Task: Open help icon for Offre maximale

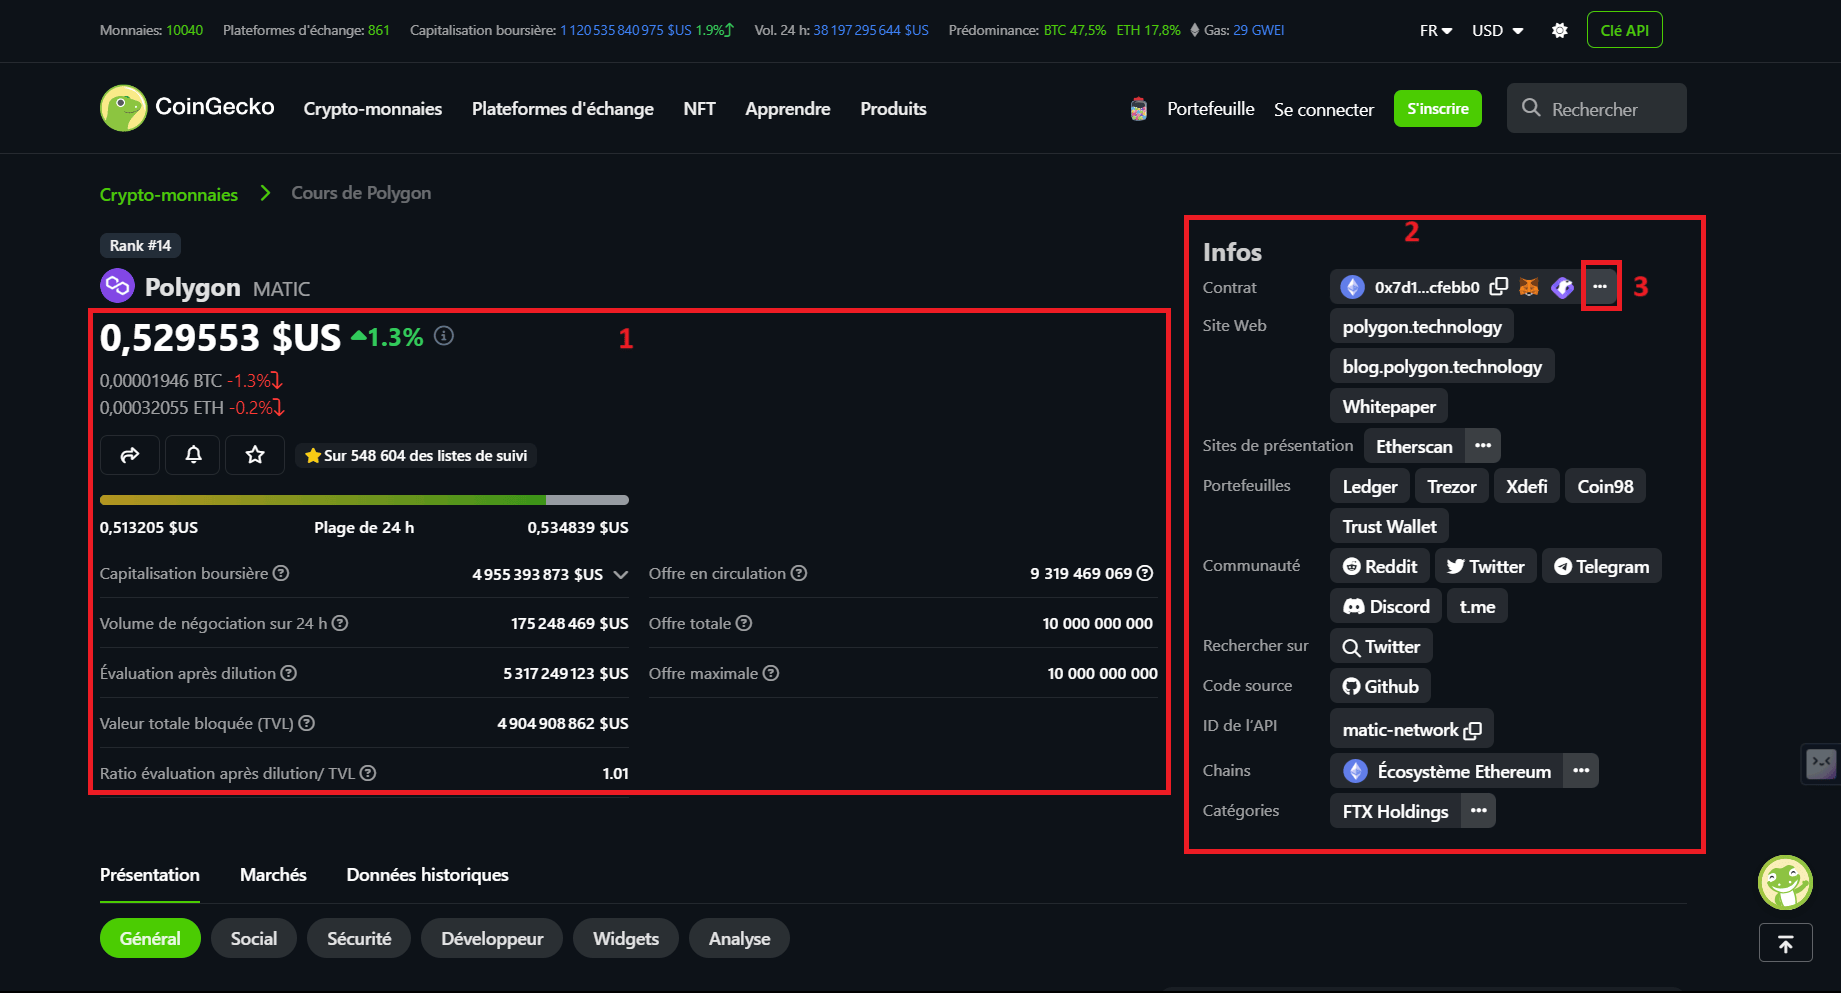Action: tap(771, 673)
